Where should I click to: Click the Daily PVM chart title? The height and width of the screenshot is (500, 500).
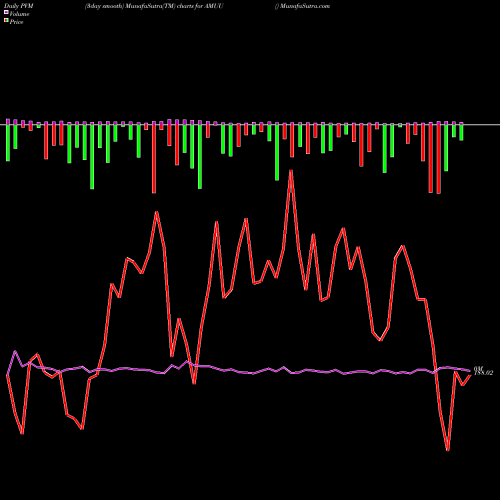tap(19, 6)
